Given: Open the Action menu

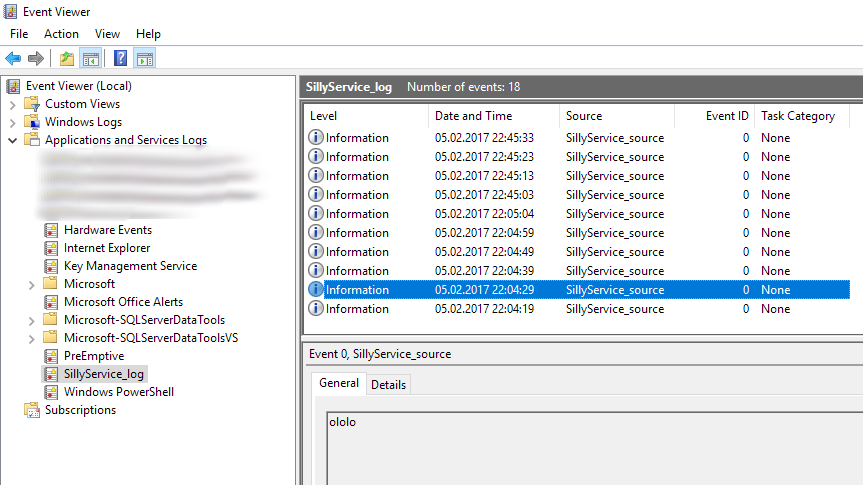Looking at the screenshot, I should click(61, 34).
